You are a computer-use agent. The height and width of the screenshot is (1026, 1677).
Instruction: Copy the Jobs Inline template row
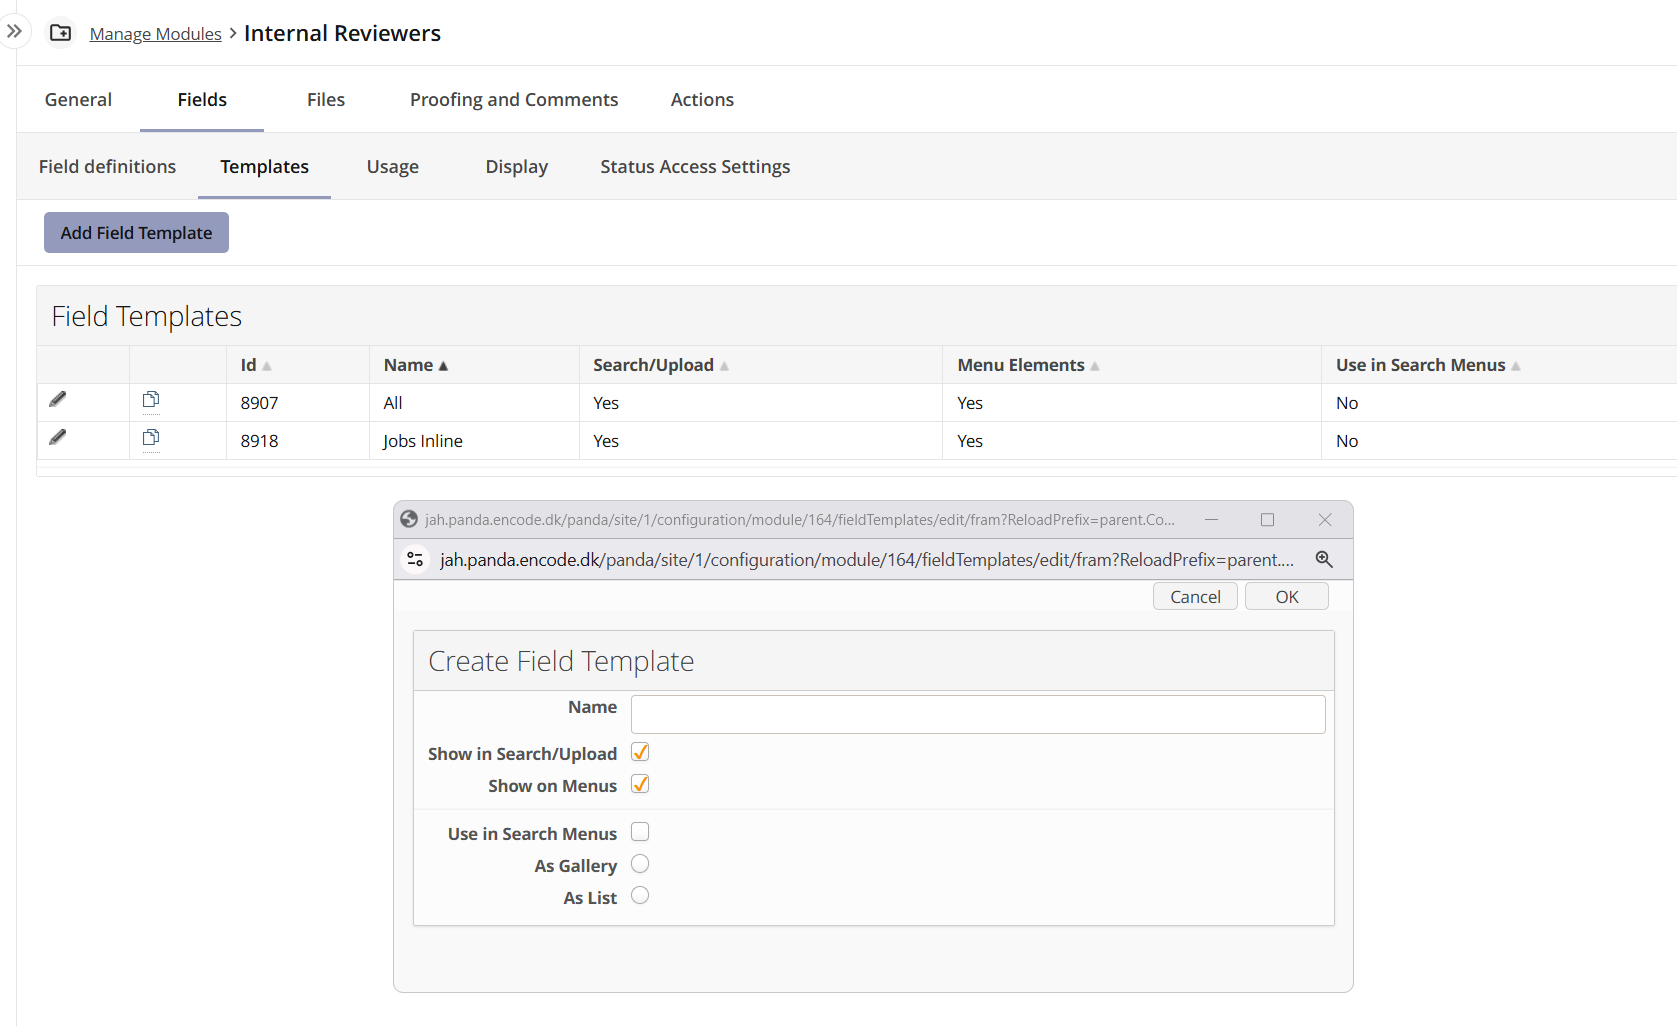(x=151, y=438)
